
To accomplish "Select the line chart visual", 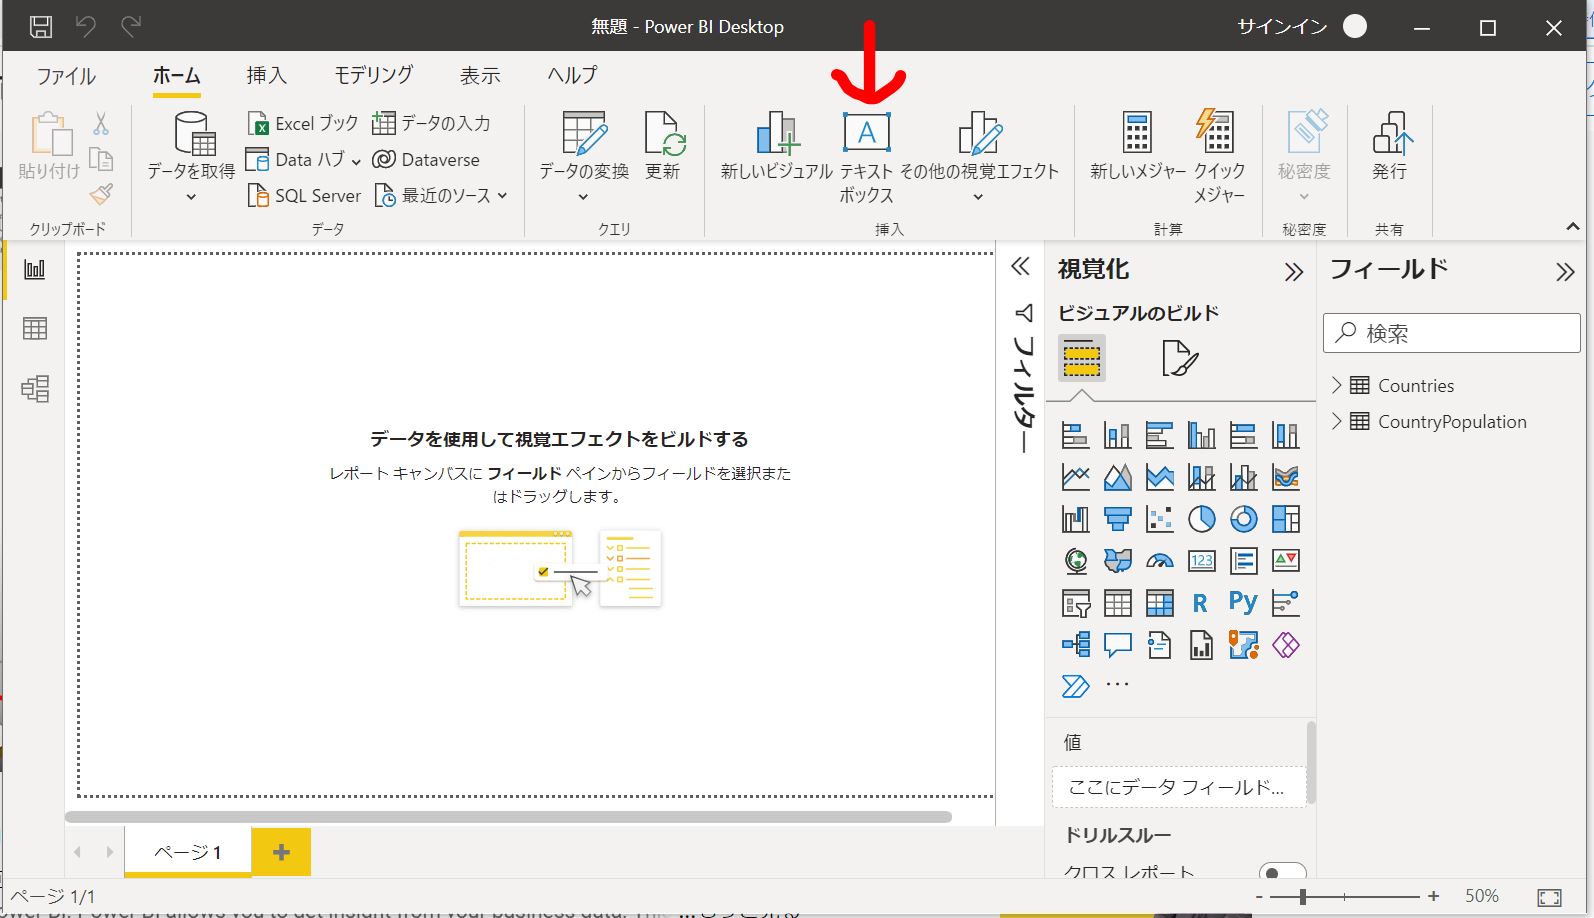I will click(x=1075, y=477).
